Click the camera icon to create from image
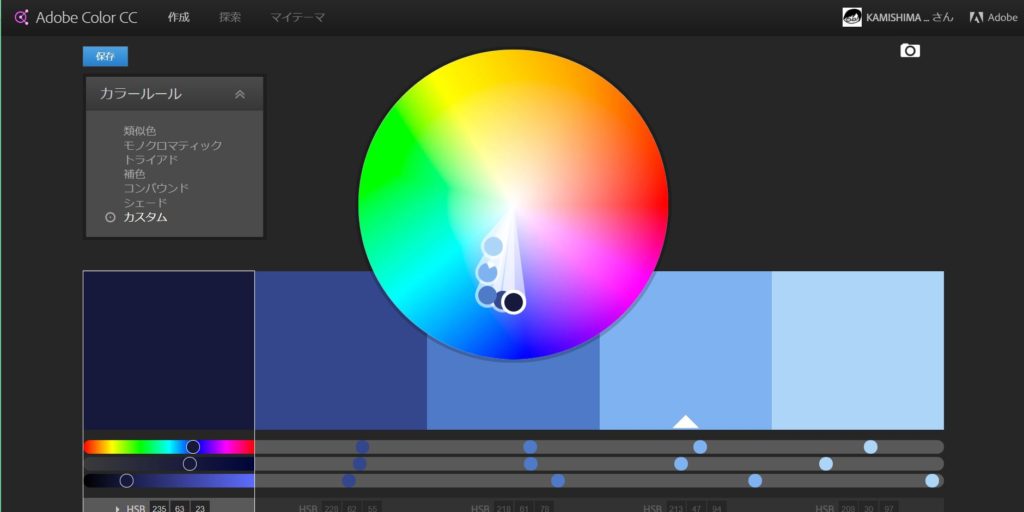Image resolution: width=1024 pixels, height=512 pixels. pyautogui.click(x=909, y=50)
